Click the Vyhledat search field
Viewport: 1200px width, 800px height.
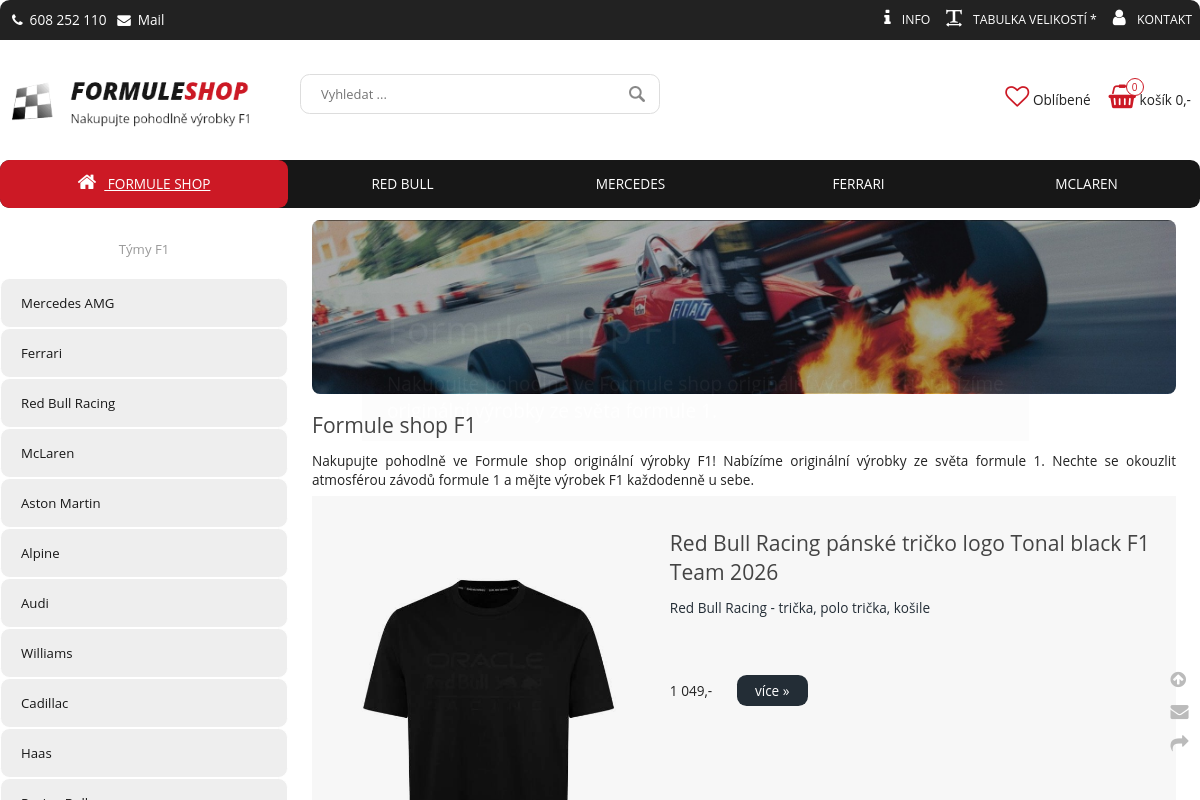[480, 94]
